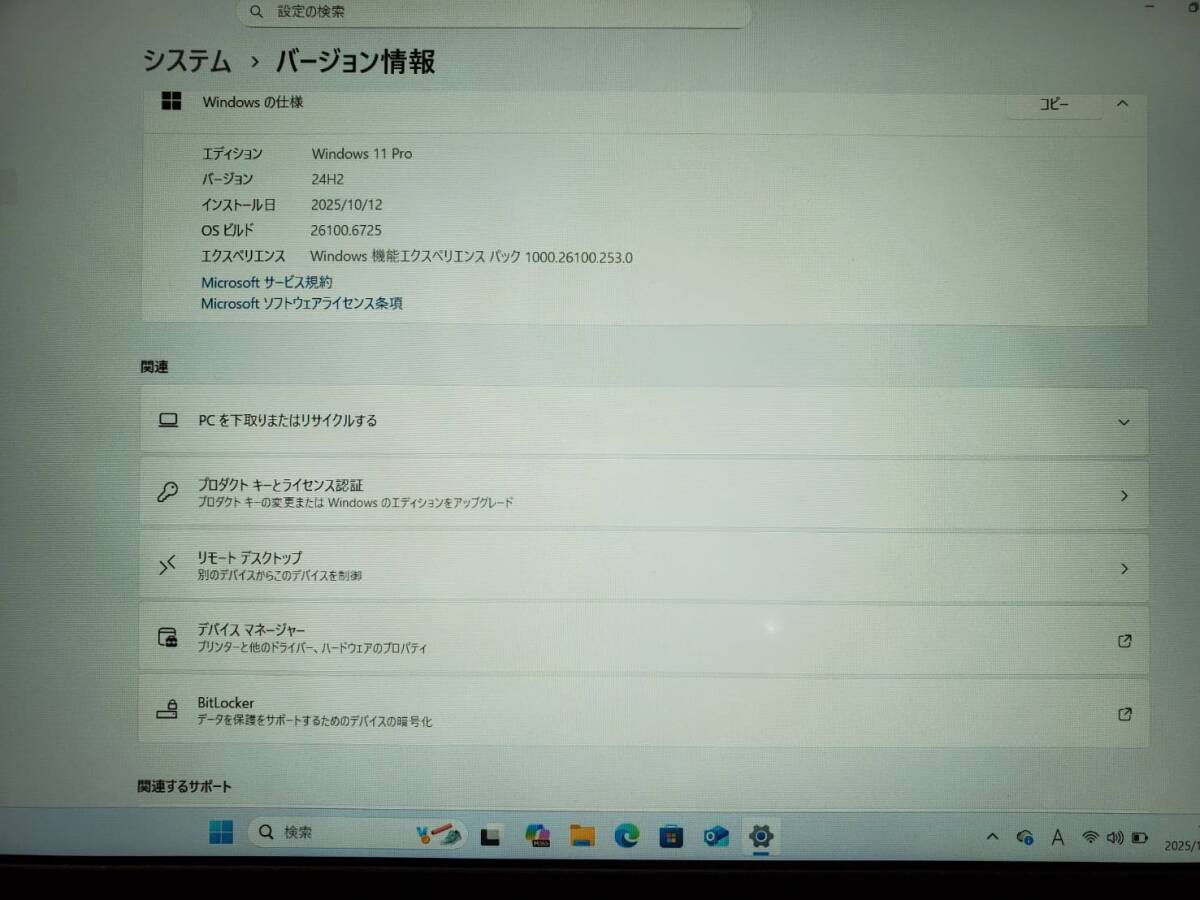Click the 関連するサポート heading
This screenshot has width=1200, height=900.
(185, 787)
